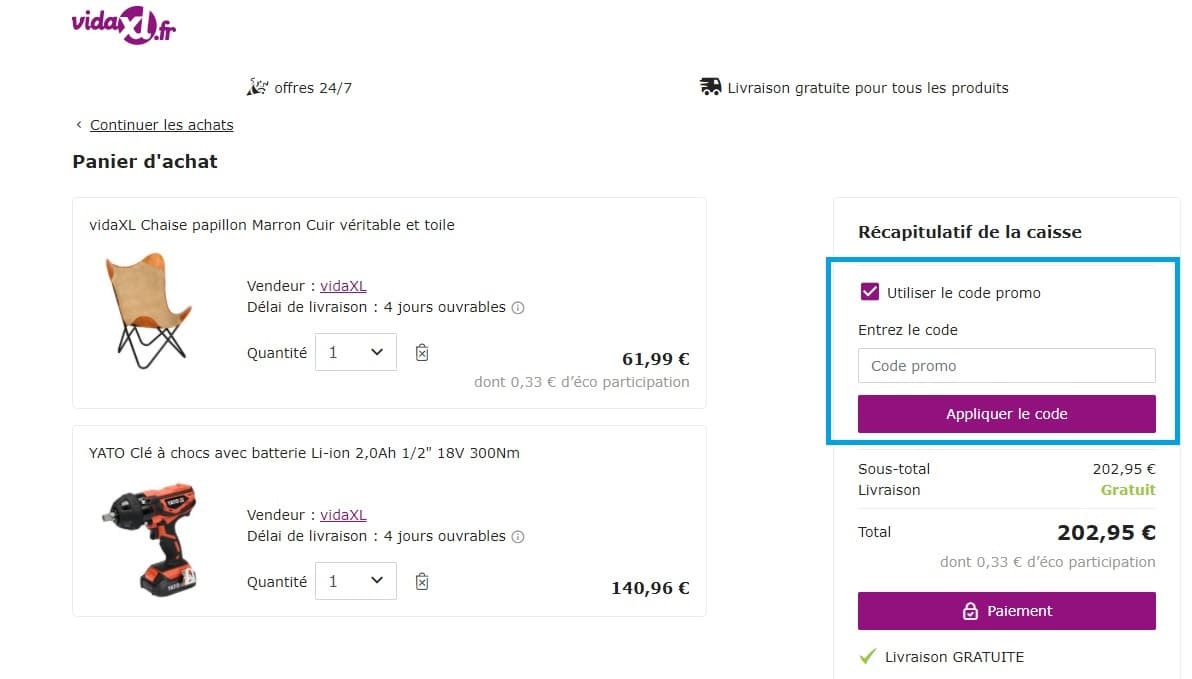Click the Code promo input field
Screen dimensions: 1192x679
[1006, 365]
